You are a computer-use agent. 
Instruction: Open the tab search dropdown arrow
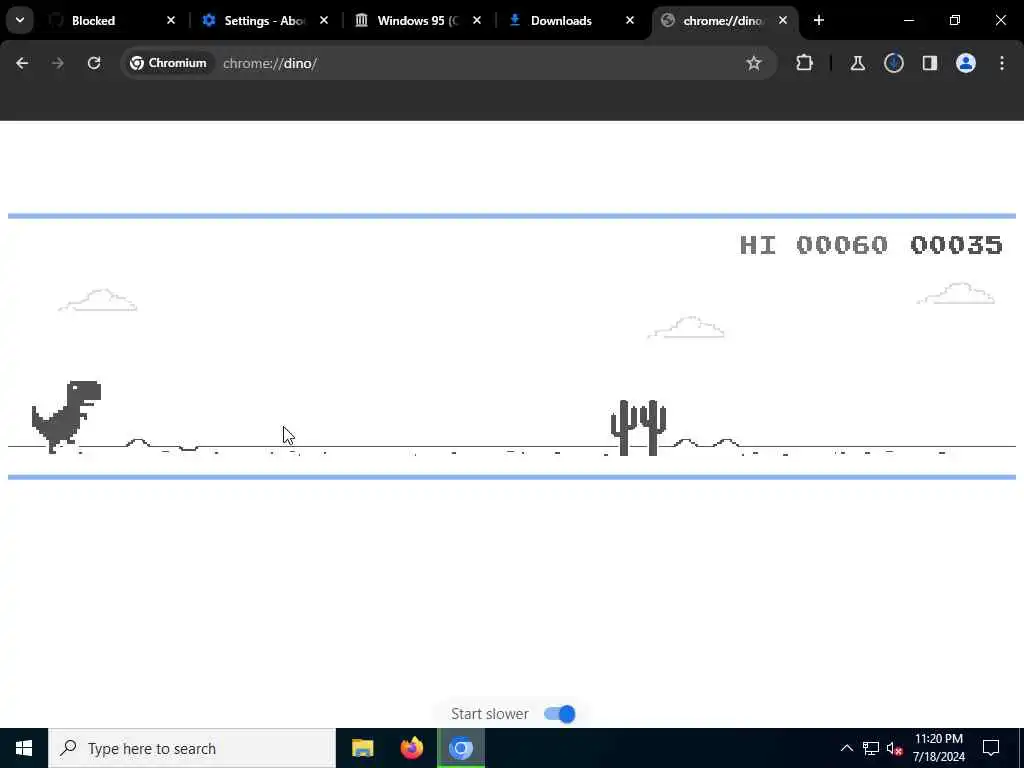click(x=20, y=20)
